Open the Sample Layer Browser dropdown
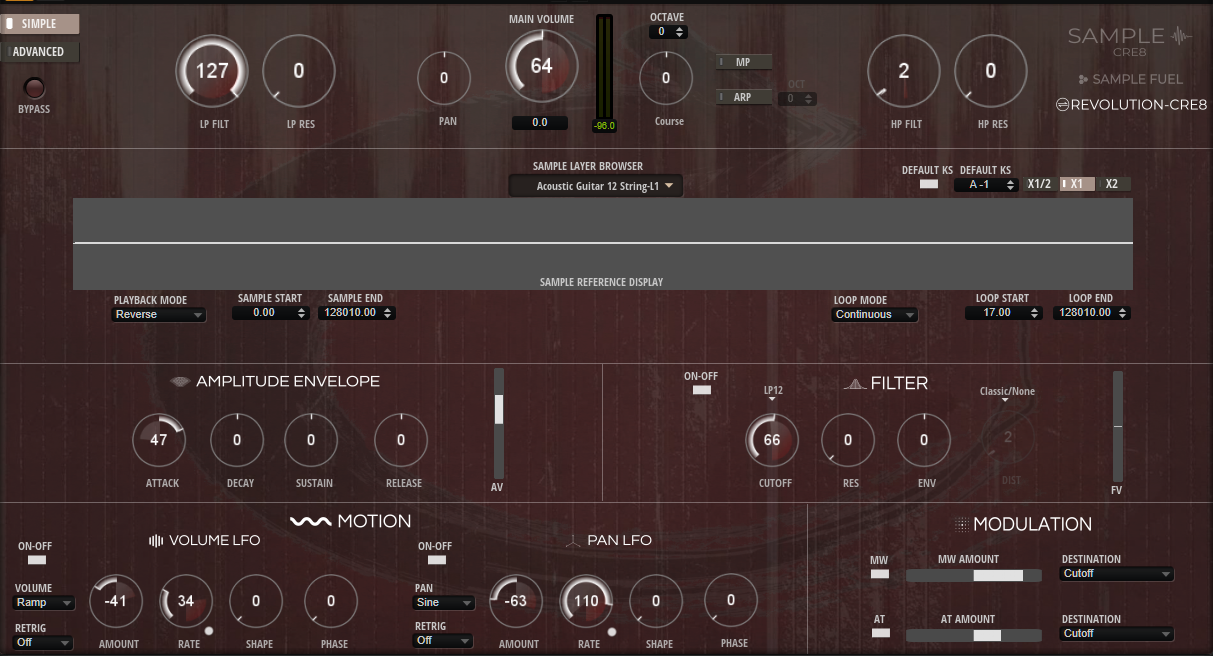Image resolution: width=1213 pixels, height=656 pixels. click(596, 186)
